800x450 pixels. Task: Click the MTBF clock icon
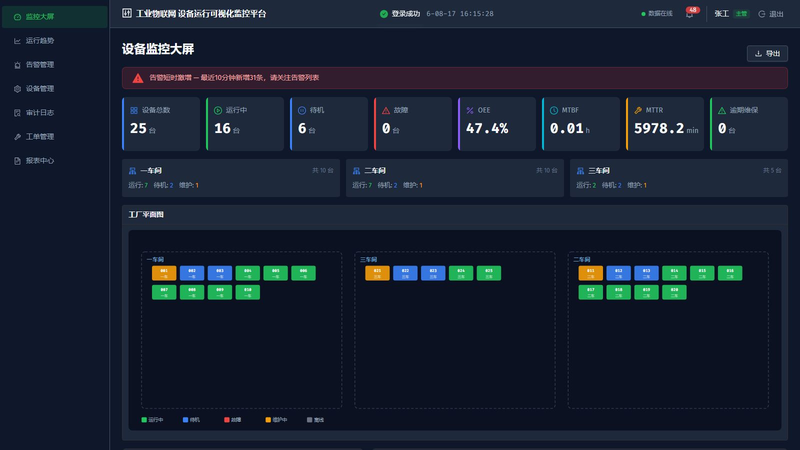[x=554, y=110]
